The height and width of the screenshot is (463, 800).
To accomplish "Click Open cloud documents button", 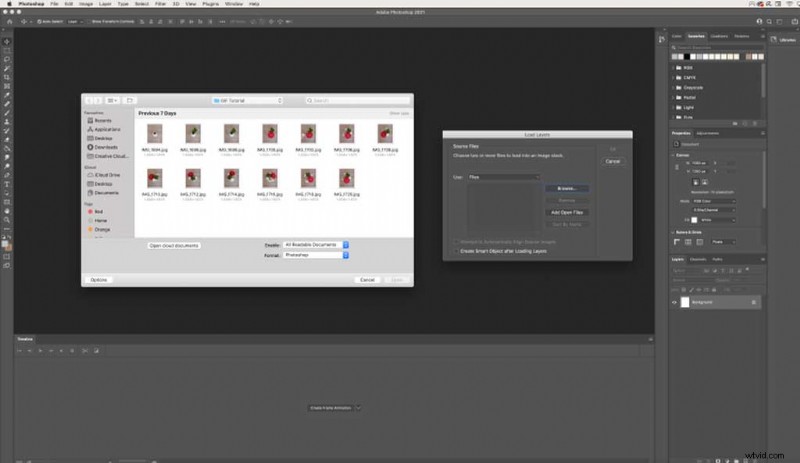I will click(x=174, y=246).
